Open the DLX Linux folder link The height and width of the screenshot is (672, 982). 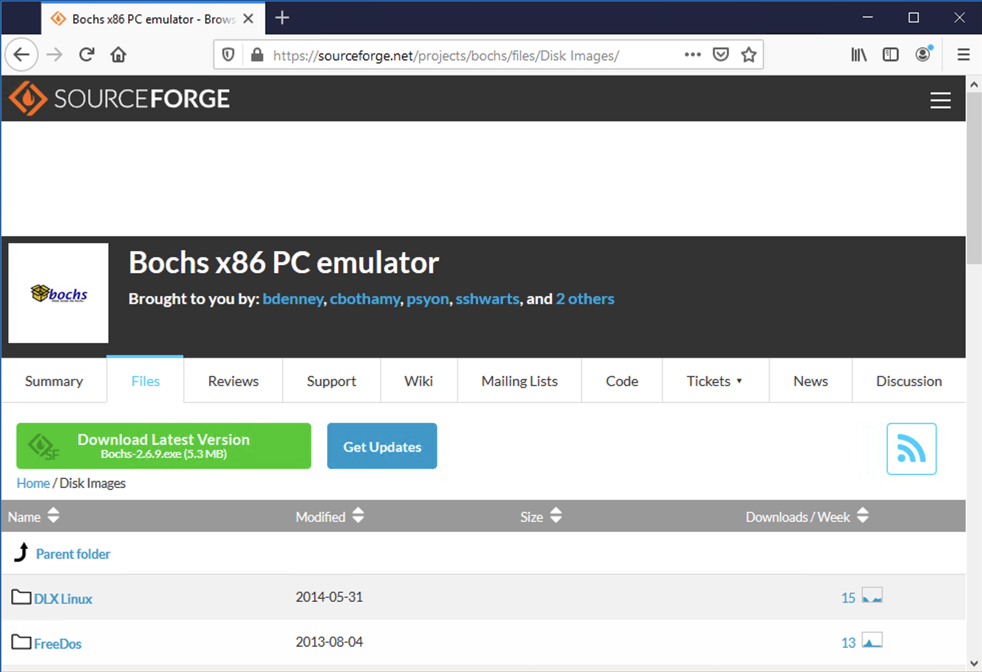tap(63, 599)
